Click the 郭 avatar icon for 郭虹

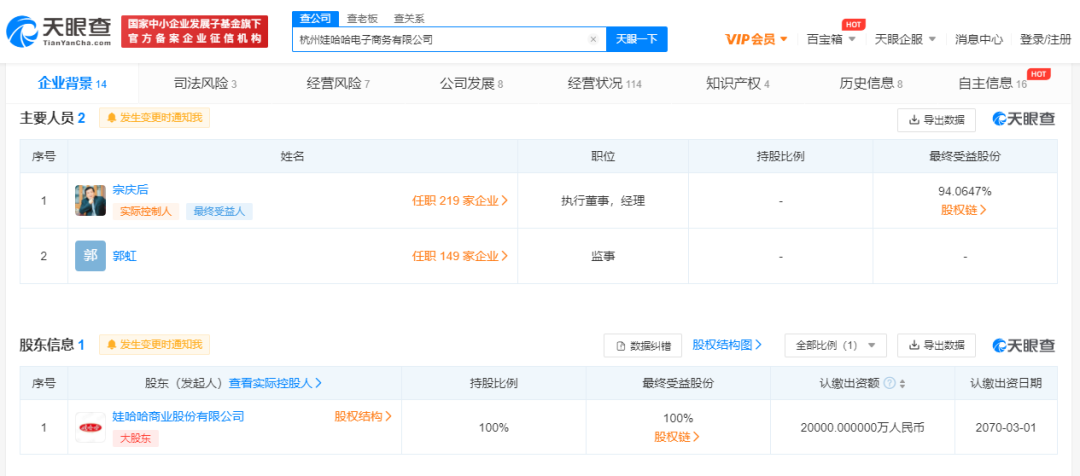tap(90, 256)
